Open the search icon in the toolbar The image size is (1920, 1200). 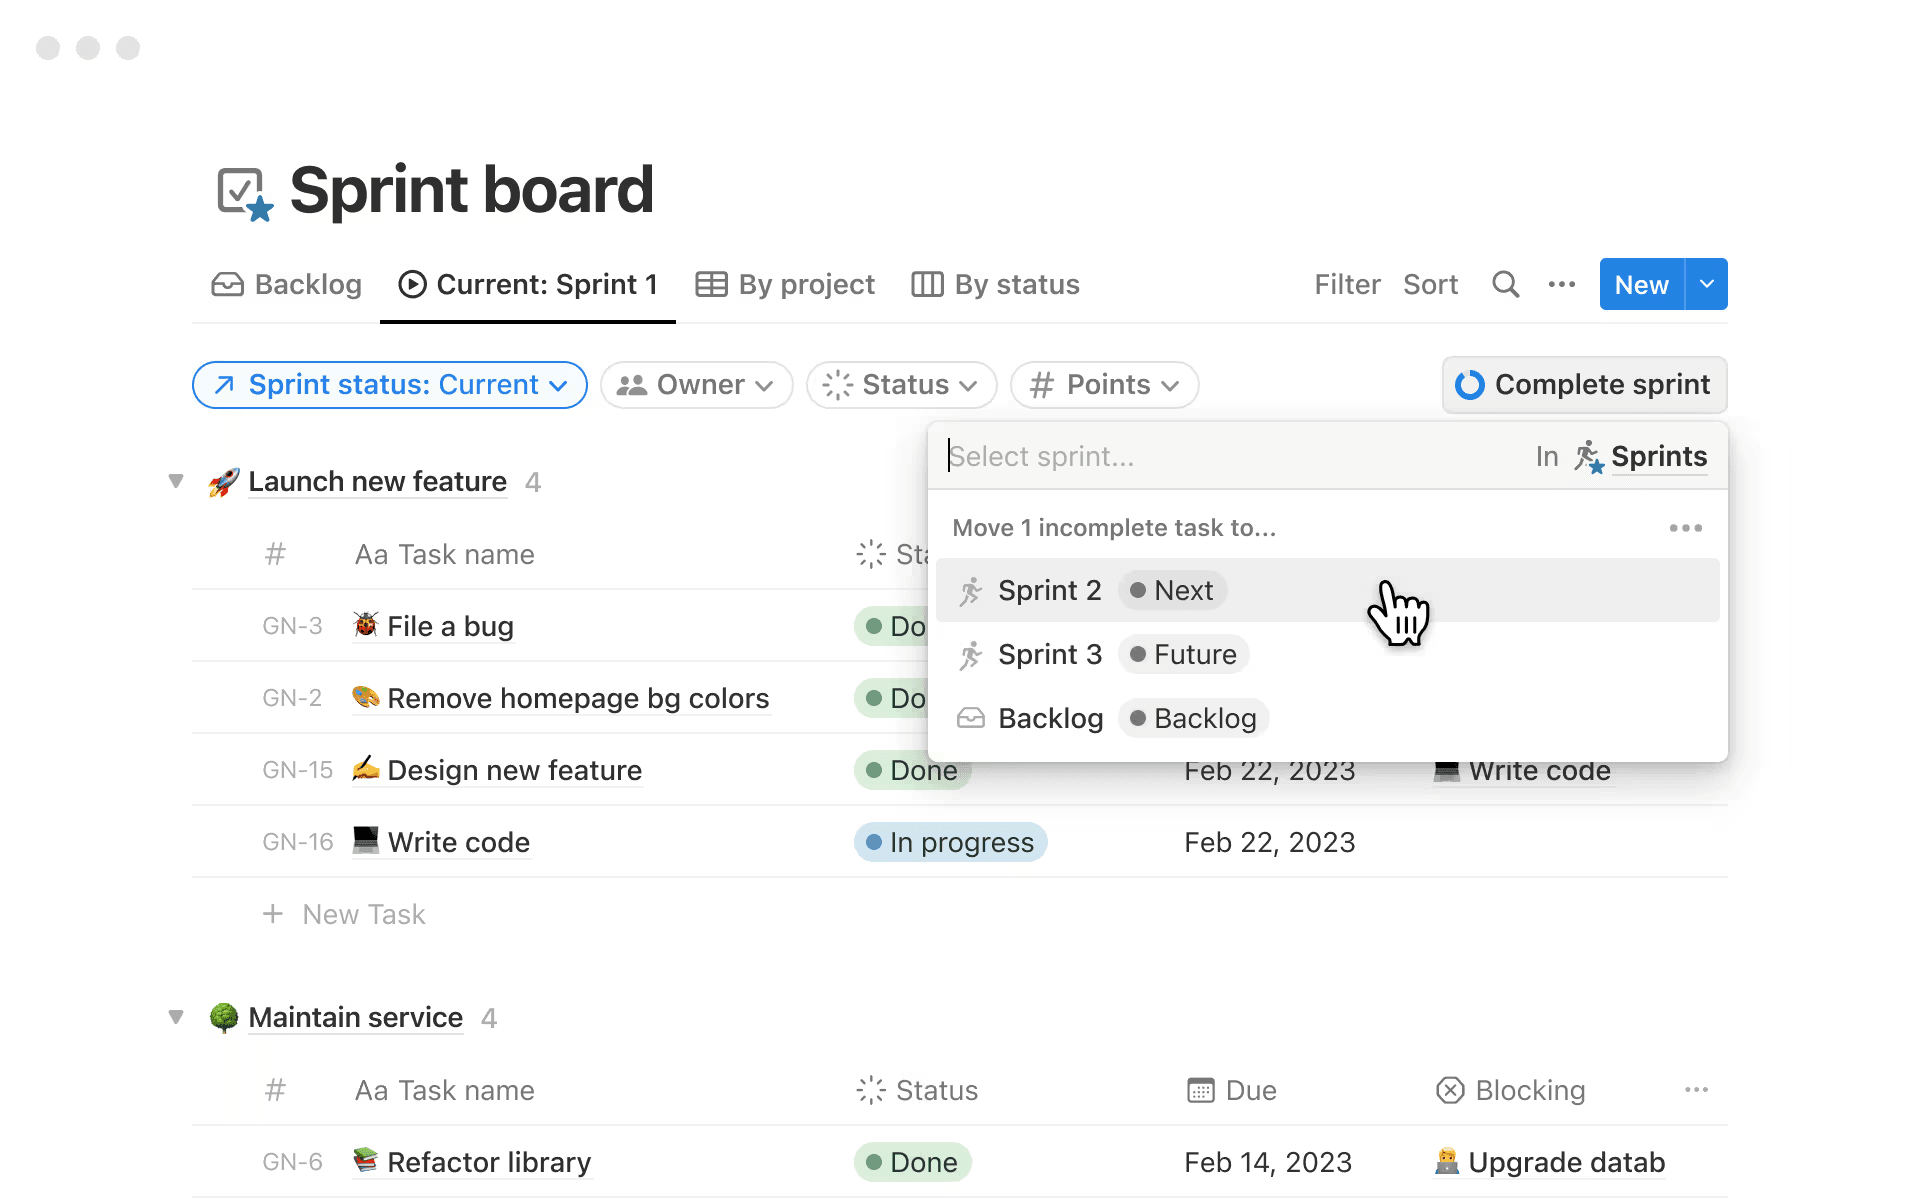(1506, 284)
